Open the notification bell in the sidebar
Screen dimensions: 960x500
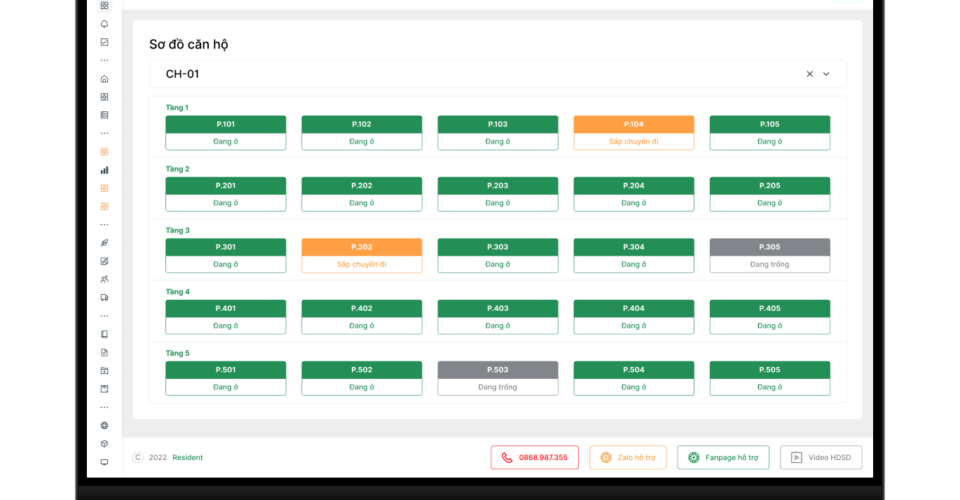pos(104,24)
